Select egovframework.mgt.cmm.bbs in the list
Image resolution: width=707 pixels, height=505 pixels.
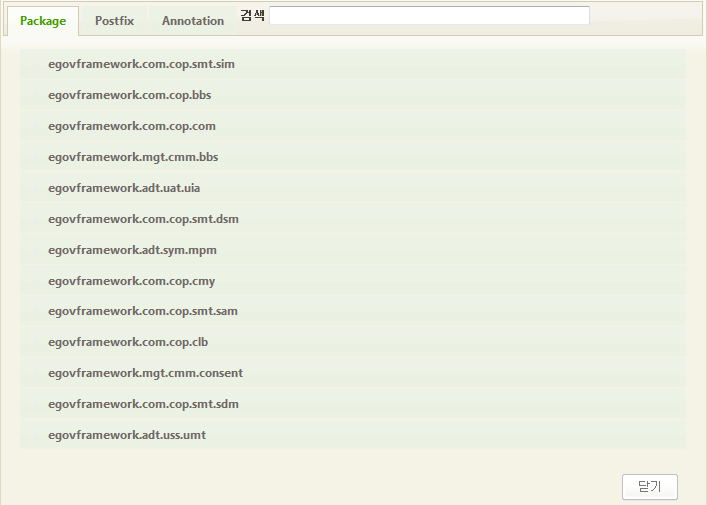coord(133,157)
